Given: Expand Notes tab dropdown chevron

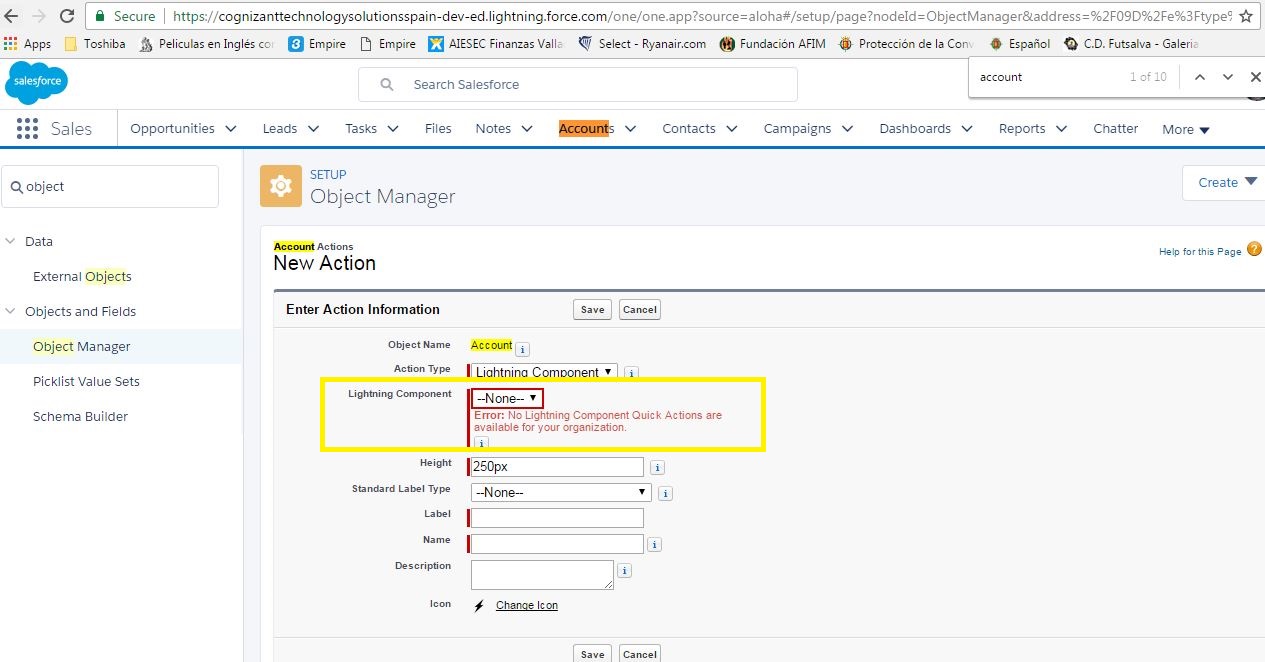Looking at the screenshot, I should pos(527,129).
